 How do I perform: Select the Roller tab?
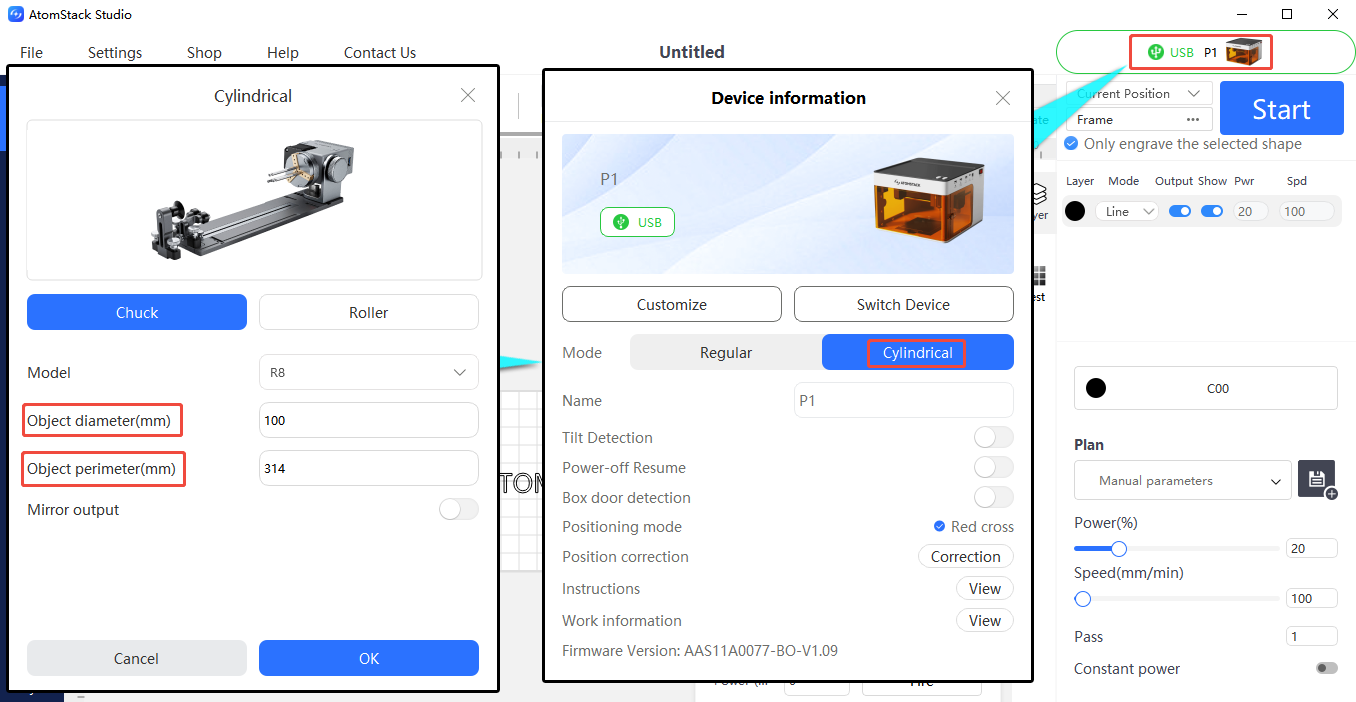(x=369, y=312)
